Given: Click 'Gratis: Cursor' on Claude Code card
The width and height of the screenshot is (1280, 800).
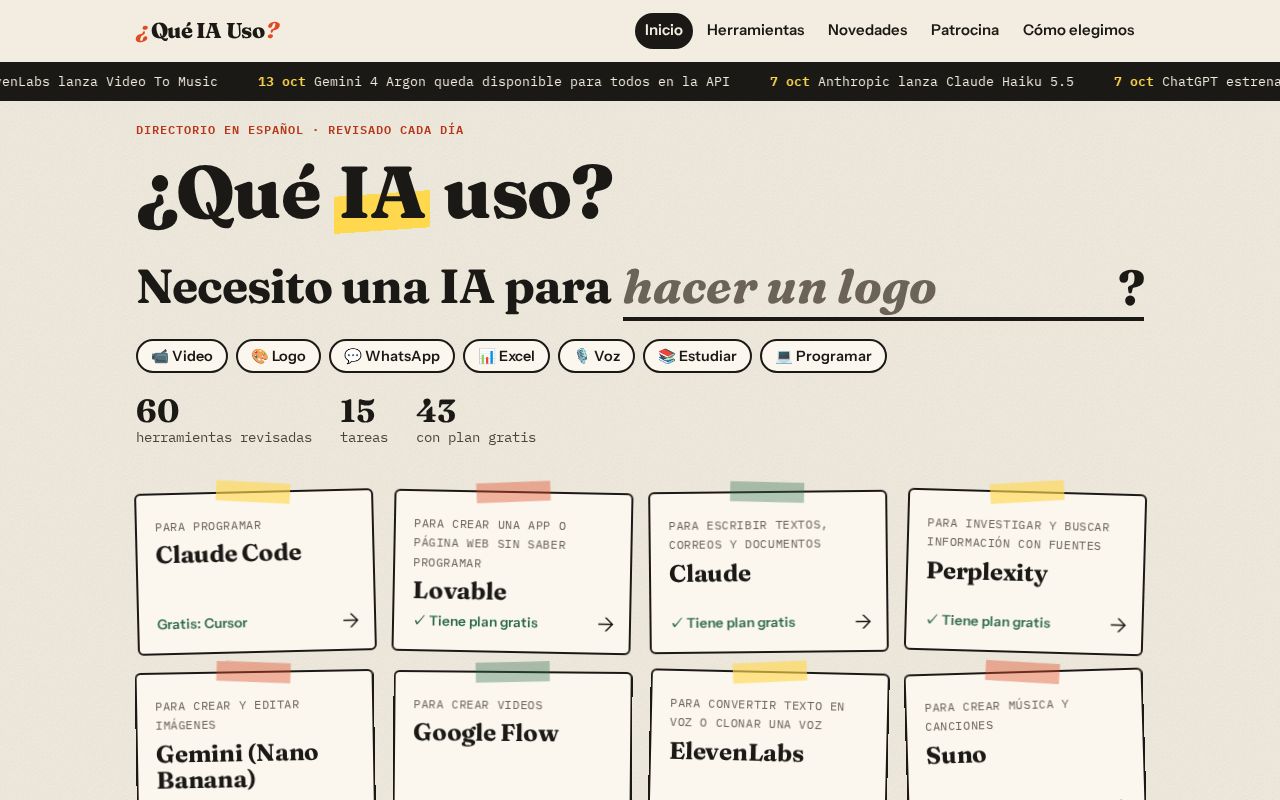Looking at the screenshot, I should (202, 623).
